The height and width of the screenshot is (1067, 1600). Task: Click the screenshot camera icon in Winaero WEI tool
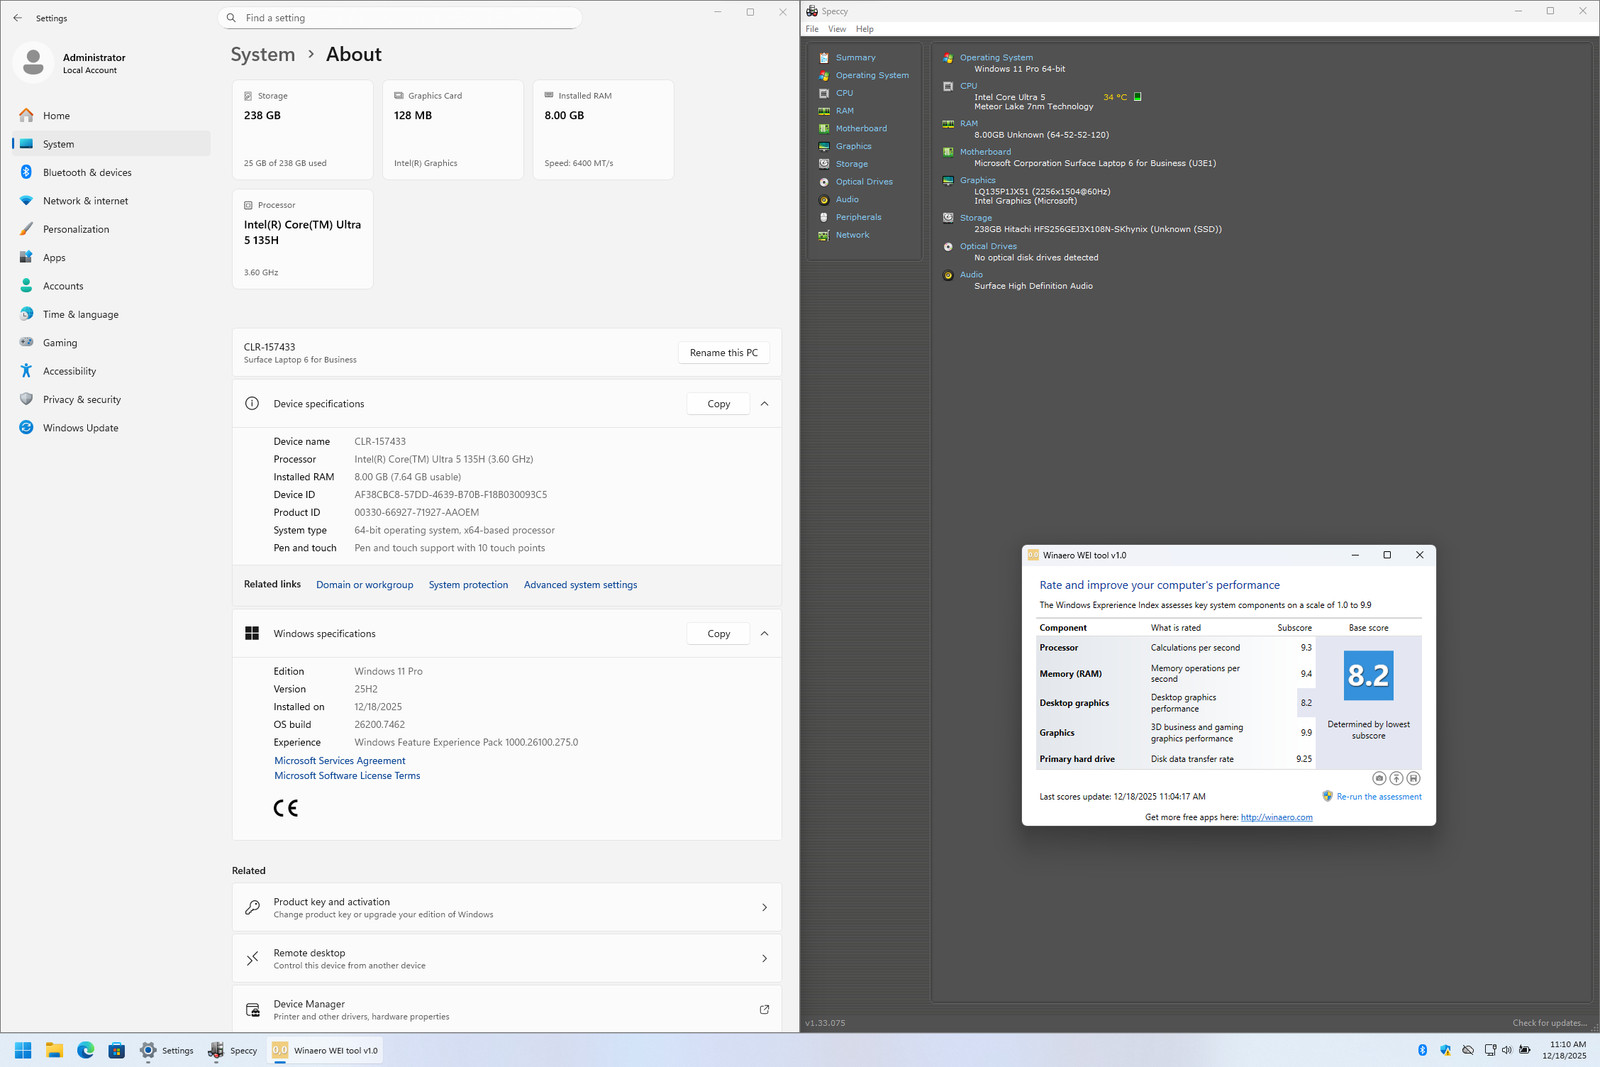(x=1379, y=778)
